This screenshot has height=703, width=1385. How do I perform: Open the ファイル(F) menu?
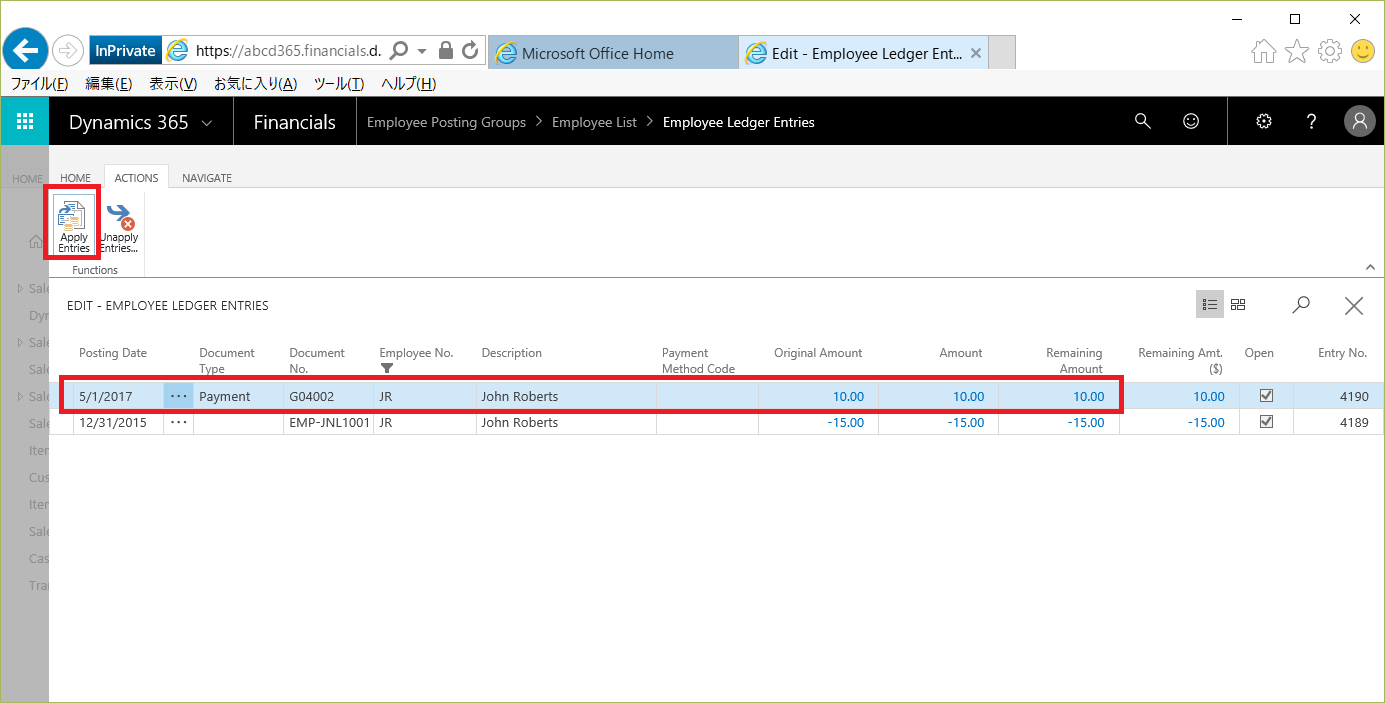[x=39, y=84]
